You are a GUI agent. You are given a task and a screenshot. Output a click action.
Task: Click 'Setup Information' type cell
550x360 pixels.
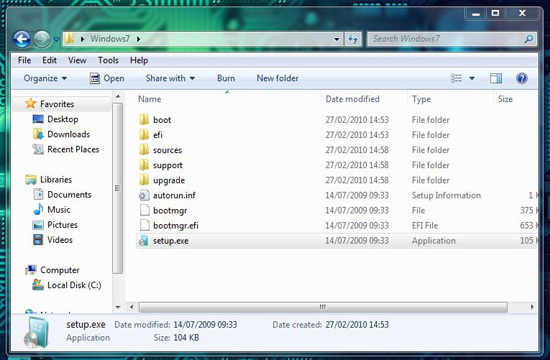(x=446, y=195)
